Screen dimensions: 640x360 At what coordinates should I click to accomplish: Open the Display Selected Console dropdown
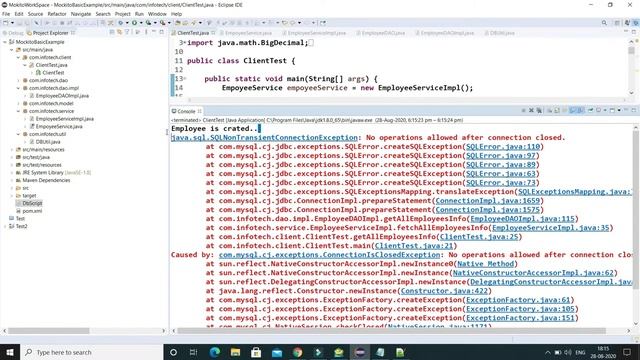coord(605,110)
